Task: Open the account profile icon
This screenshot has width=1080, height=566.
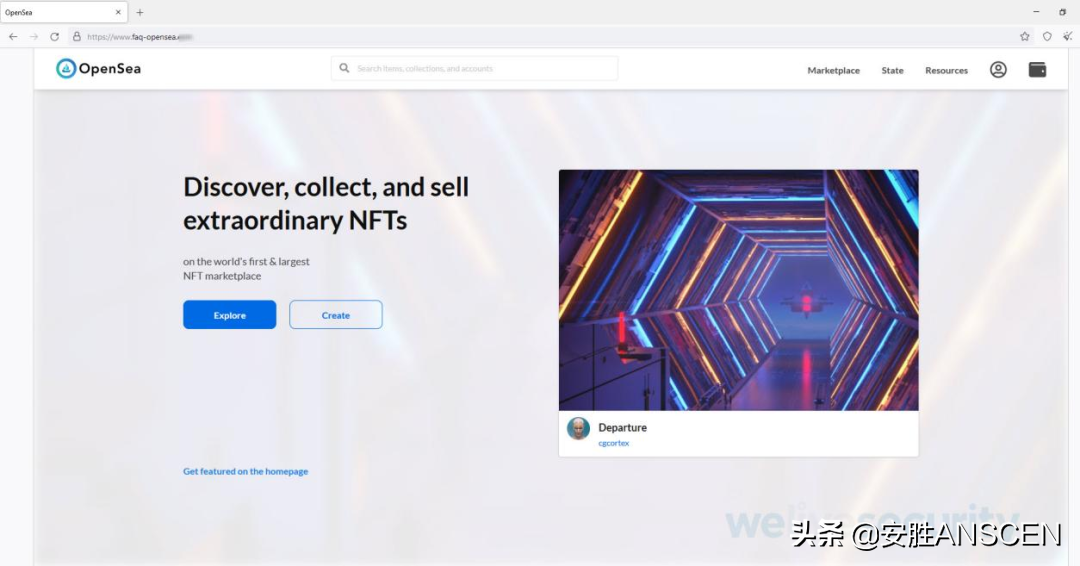Action: pyautogui.click(x=998, y=70)
